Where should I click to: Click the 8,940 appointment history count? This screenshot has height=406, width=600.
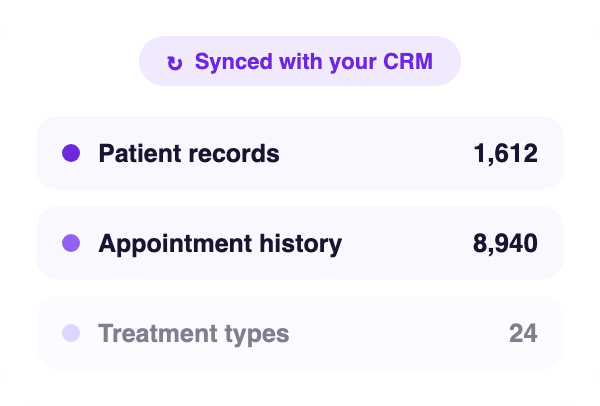[x=505, y=243]
